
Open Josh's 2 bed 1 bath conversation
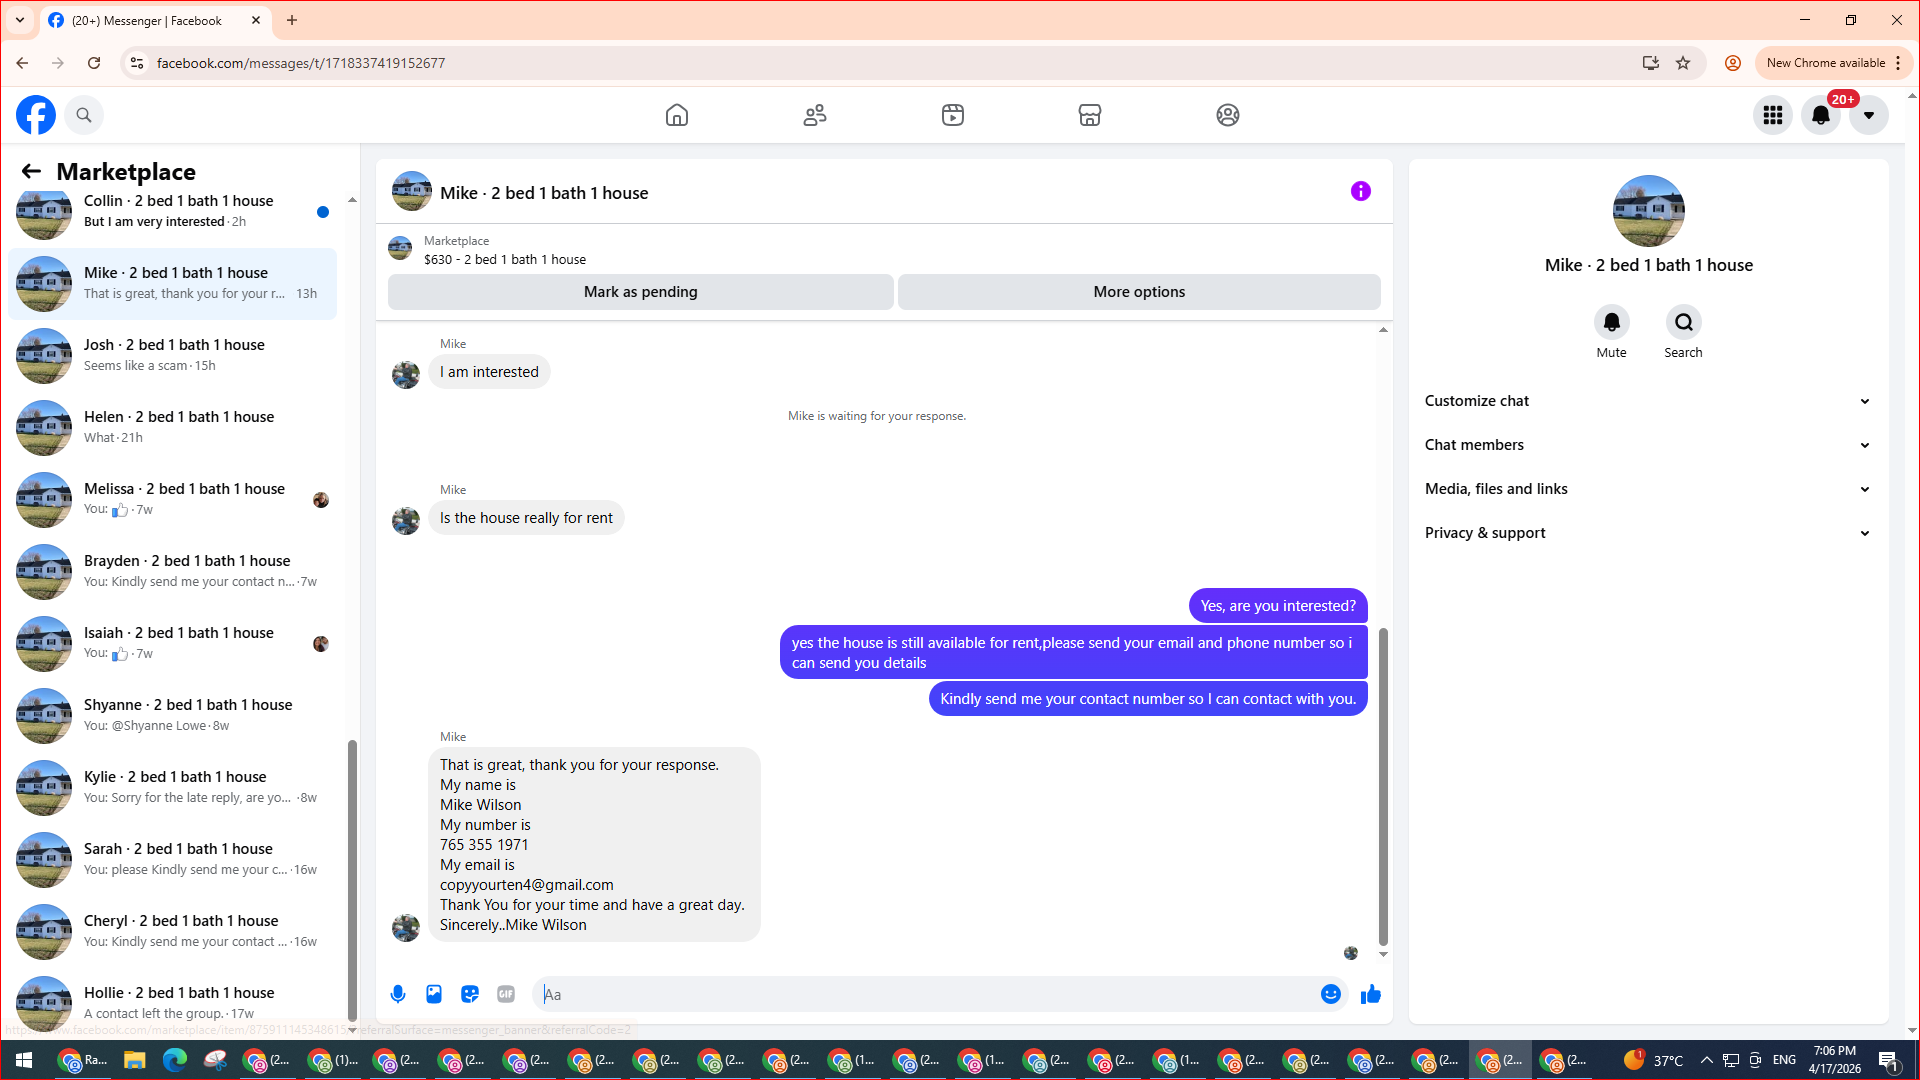(x=174, y=355)
